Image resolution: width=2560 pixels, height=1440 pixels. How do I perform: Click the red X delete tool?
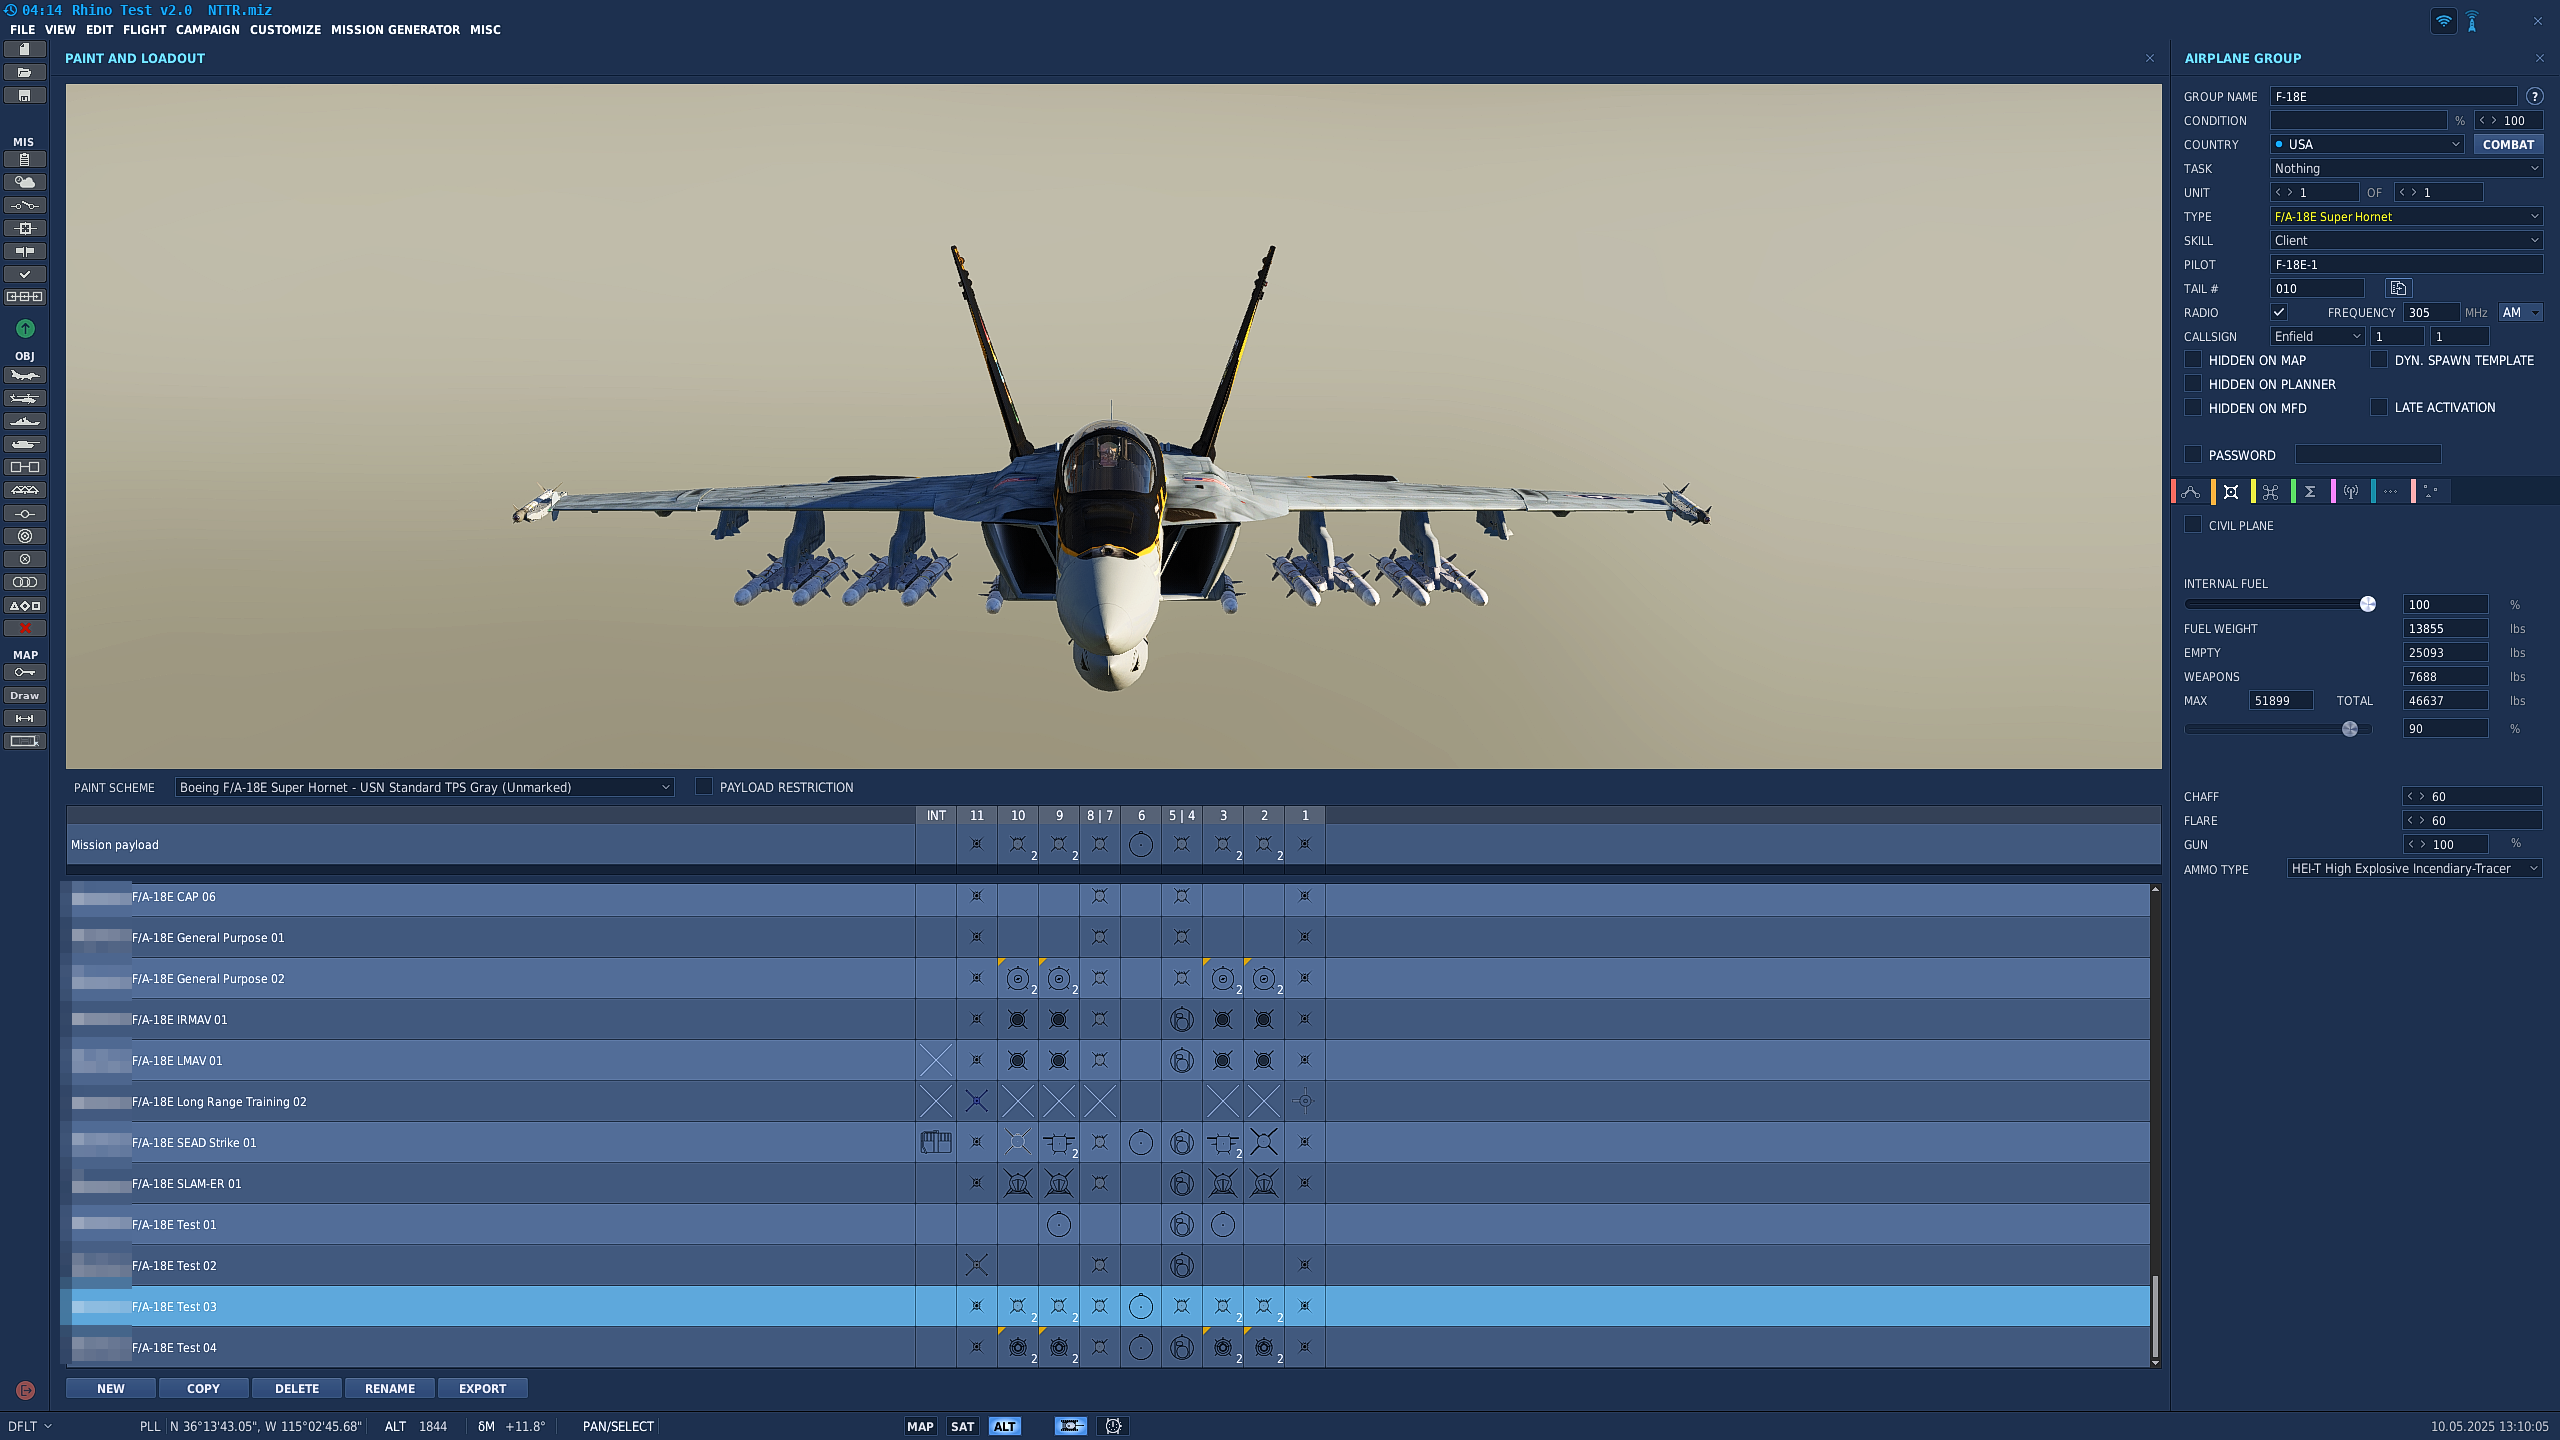click(25, 629)
